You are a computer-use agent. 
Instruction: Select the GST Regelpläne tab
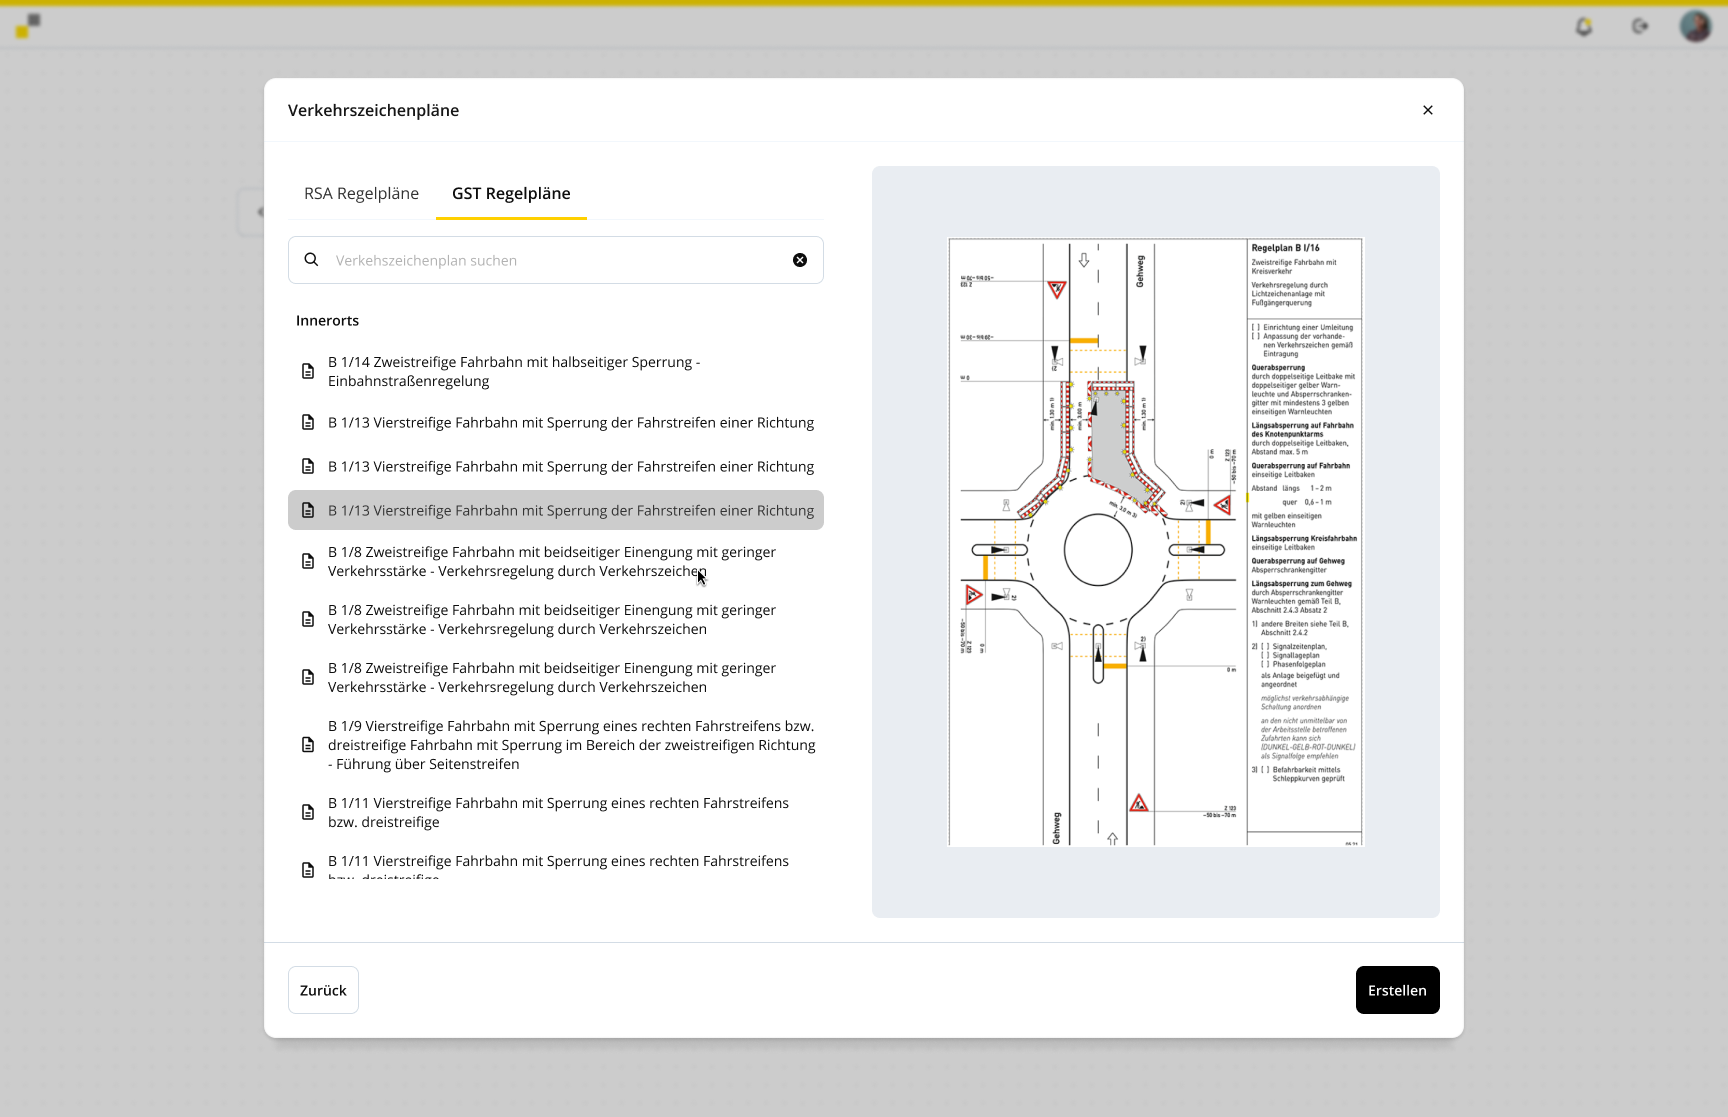click(511, 193)
